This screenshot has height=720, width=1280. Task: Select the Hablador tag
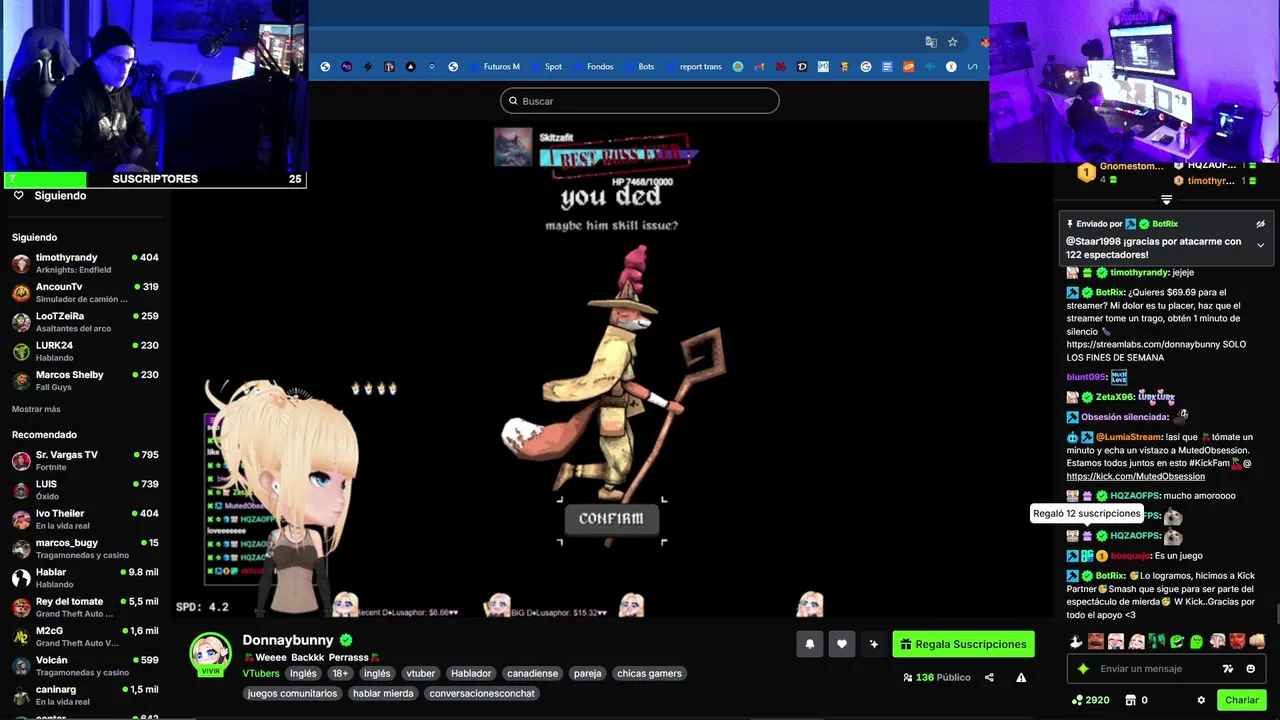(471, 674)
